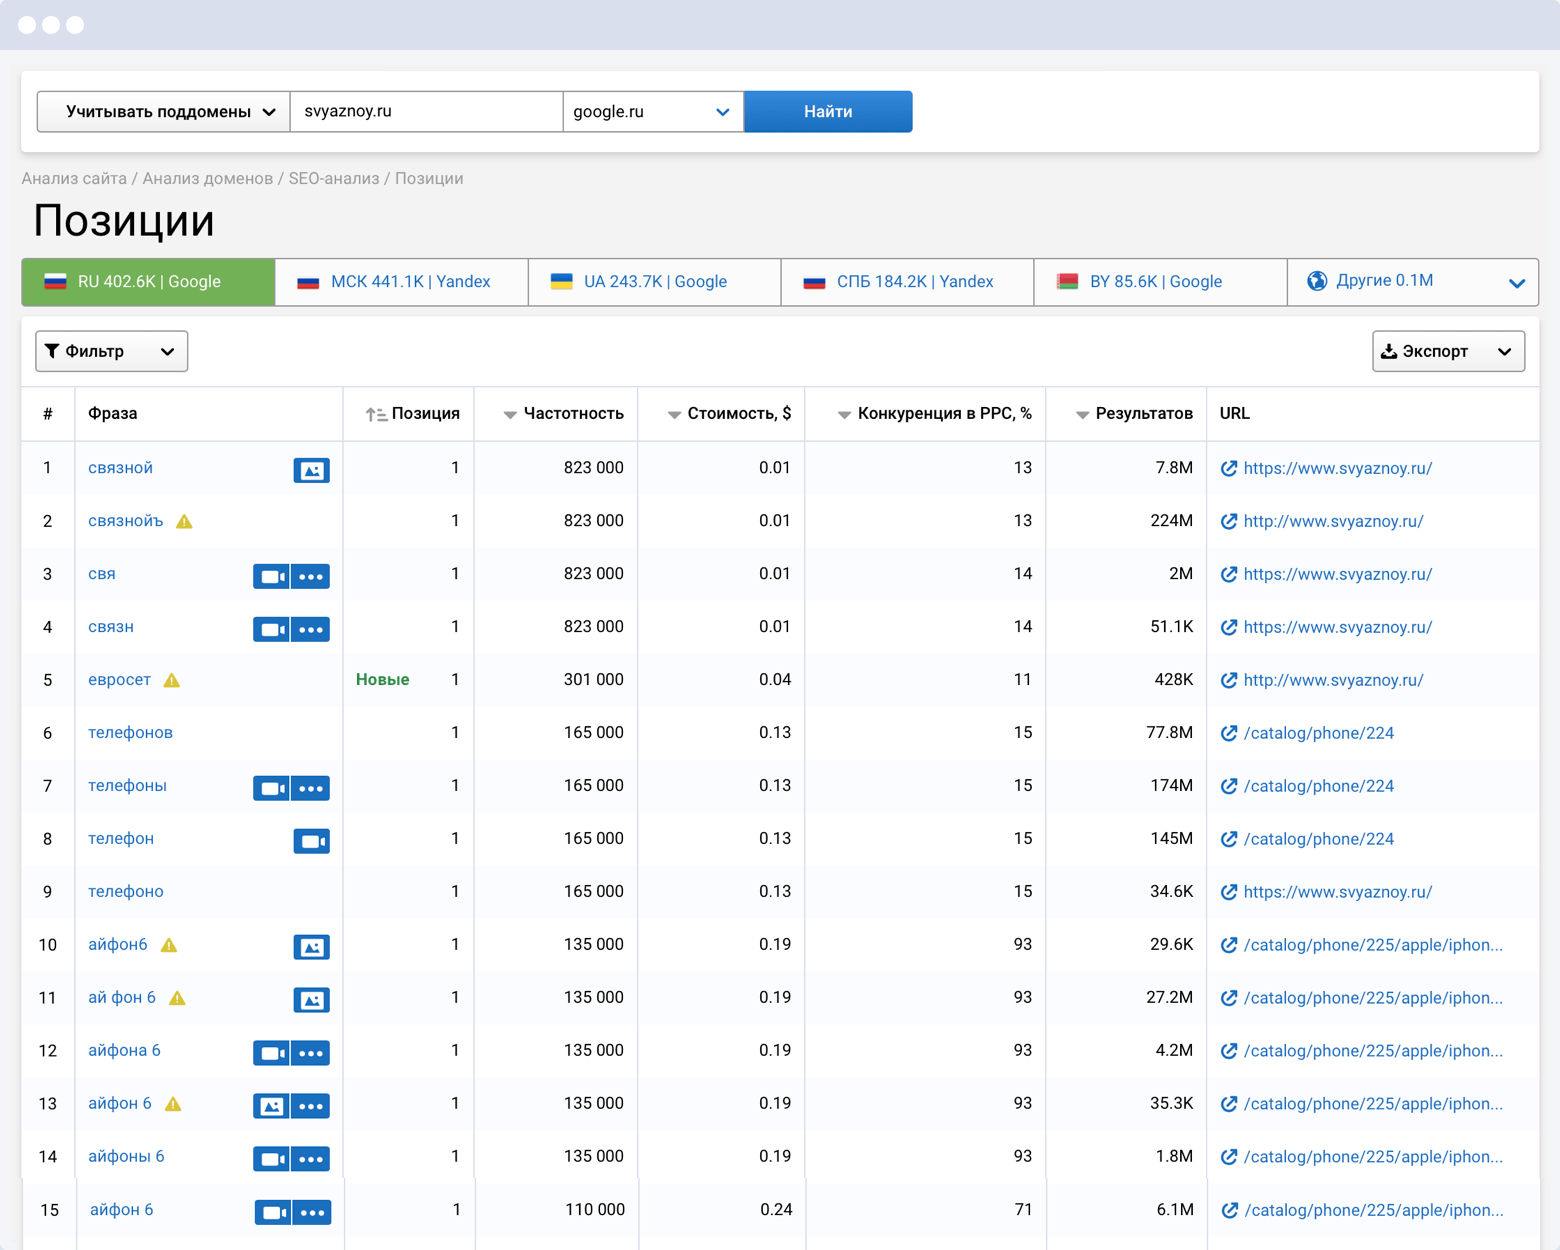Viewport: 1560px width, 1250px height.
Task: Open three-dots icon in айфоны 6 row
Action: (x=311, y=1159)
